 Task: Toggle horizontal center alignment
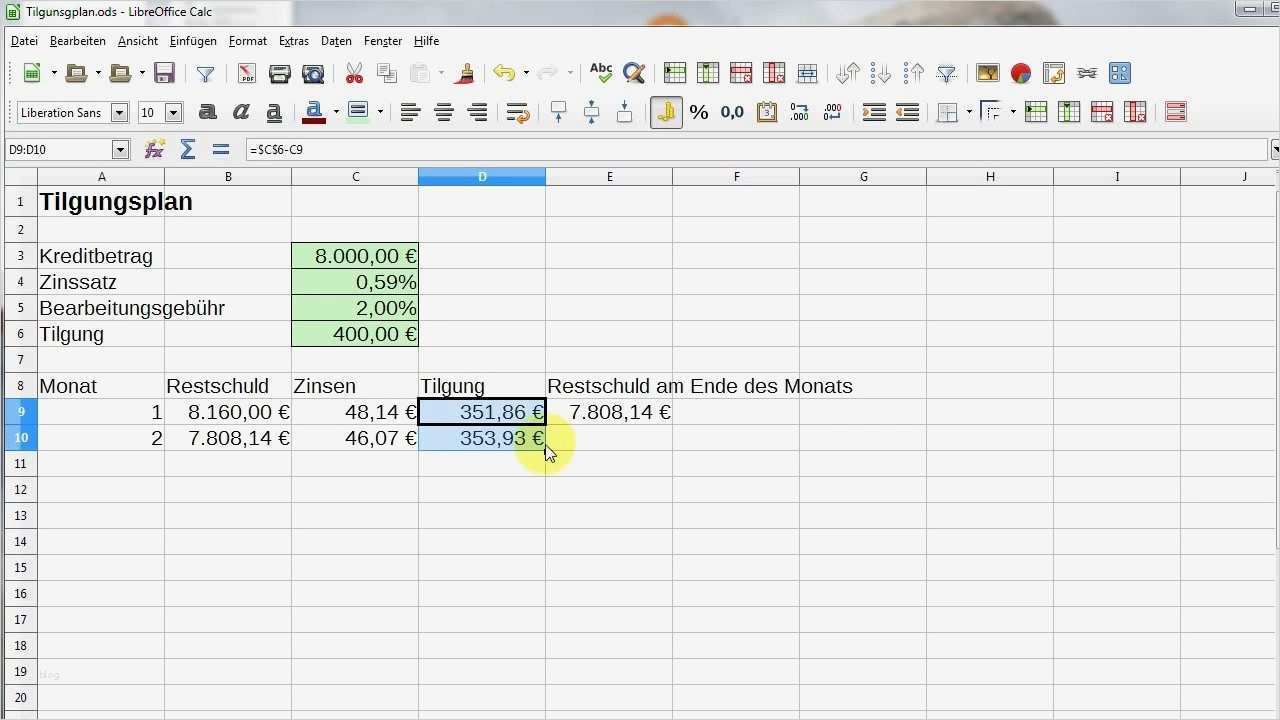pyautogui.click(x=444, y=113)
